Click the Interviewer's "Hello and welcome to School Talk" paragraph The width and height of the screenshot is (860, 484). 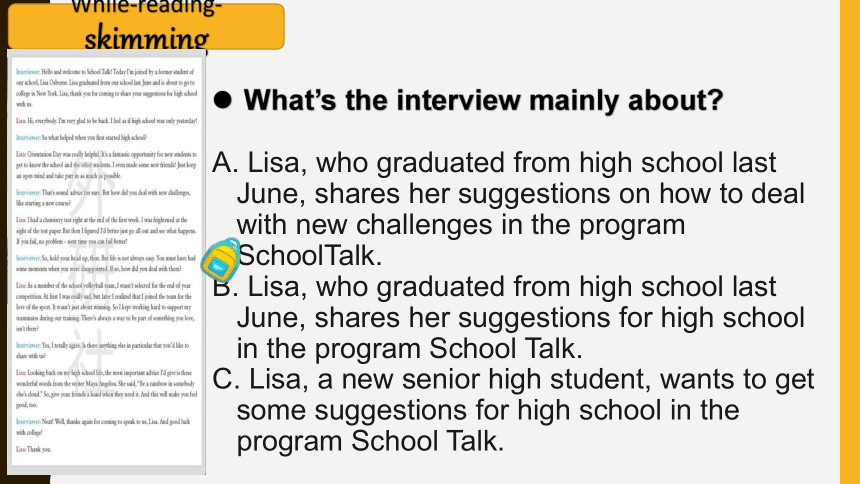pyautogui.click(x=106, y=88)
